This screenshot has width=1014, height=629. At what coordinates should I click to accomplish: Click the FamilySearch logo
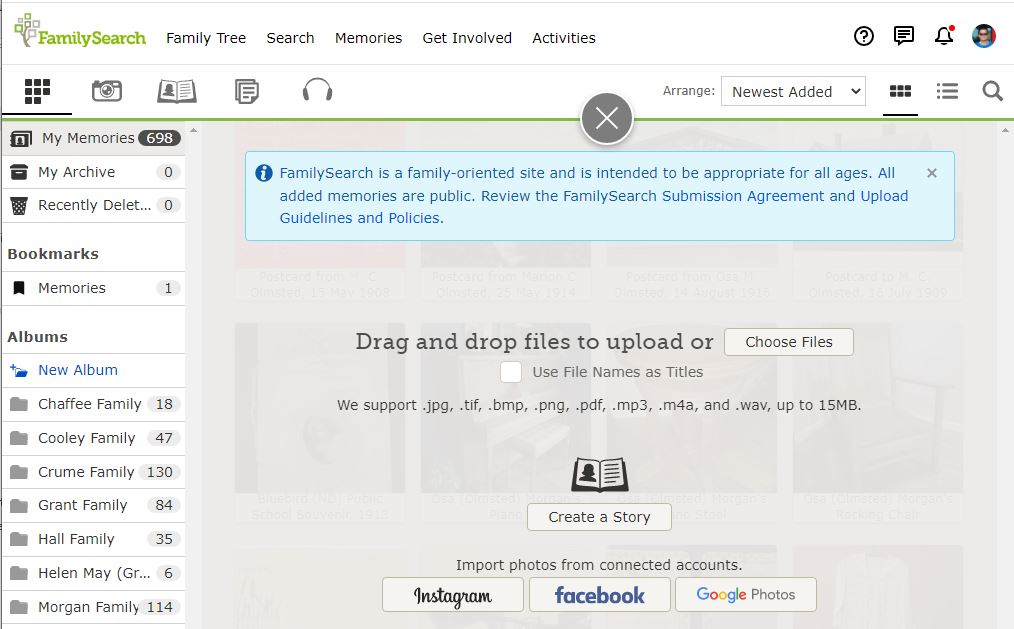(x=80, y=31)
